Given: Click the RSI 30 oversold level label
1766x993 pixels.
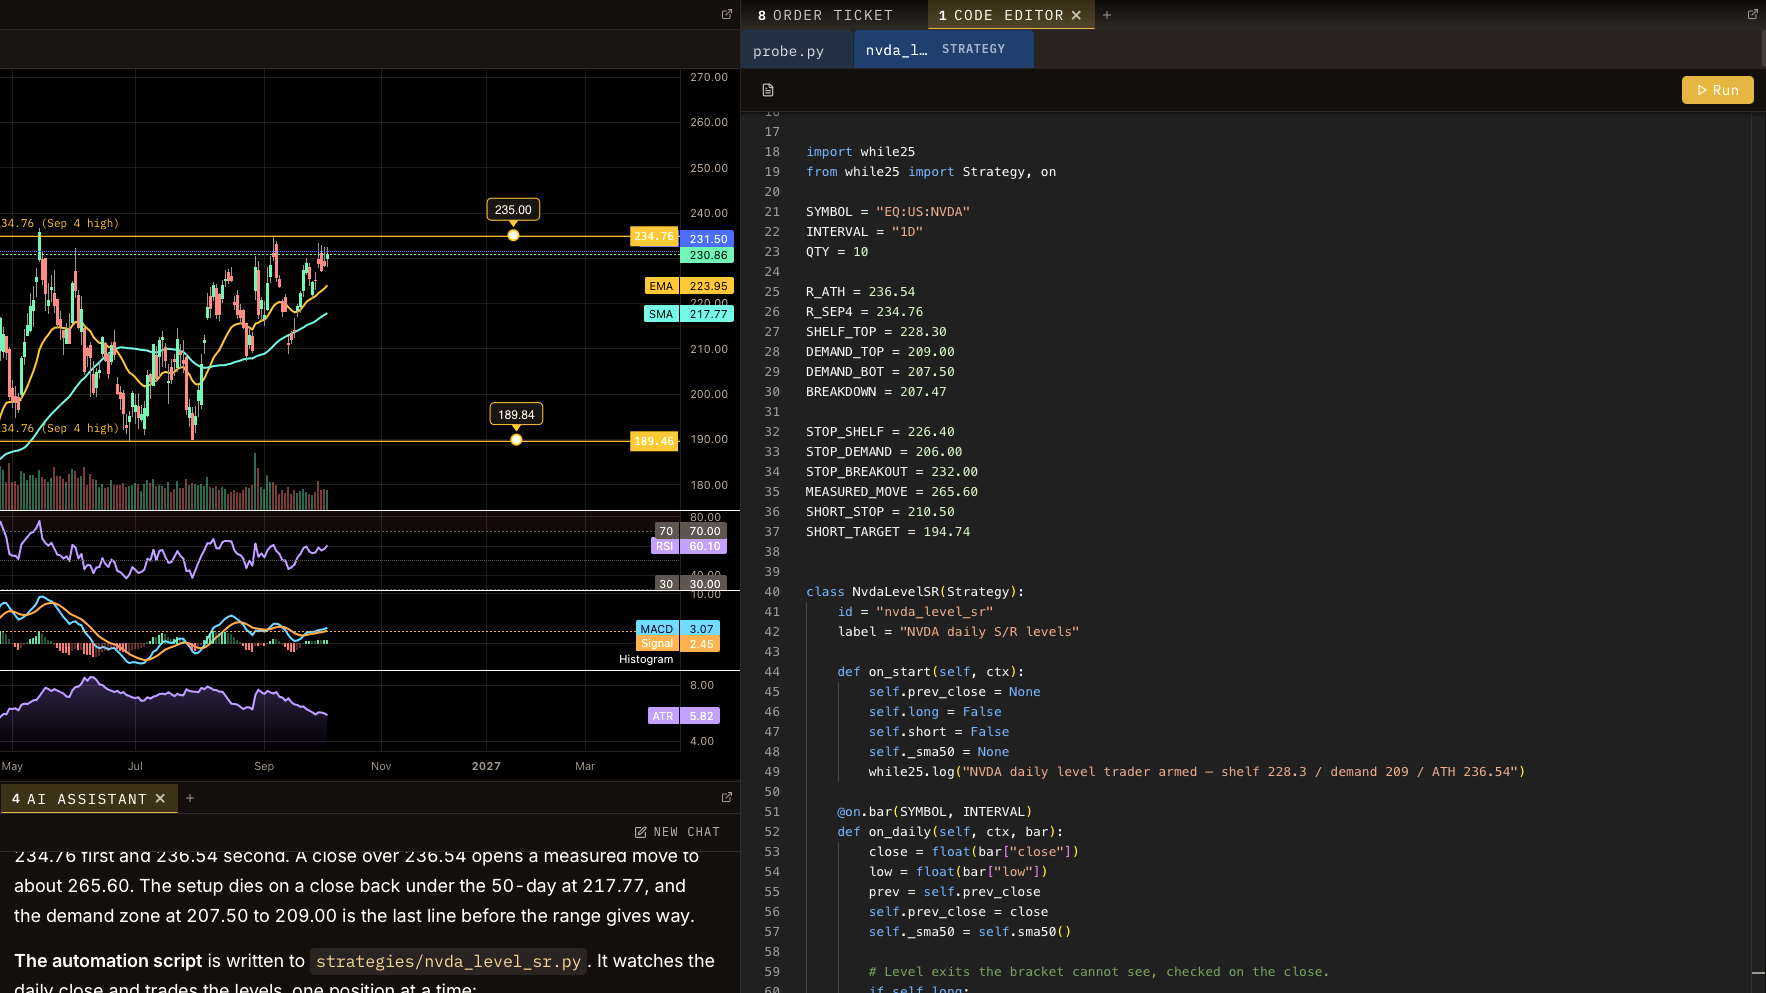Looking at the screenshot, I should click(x=666, y=584).
